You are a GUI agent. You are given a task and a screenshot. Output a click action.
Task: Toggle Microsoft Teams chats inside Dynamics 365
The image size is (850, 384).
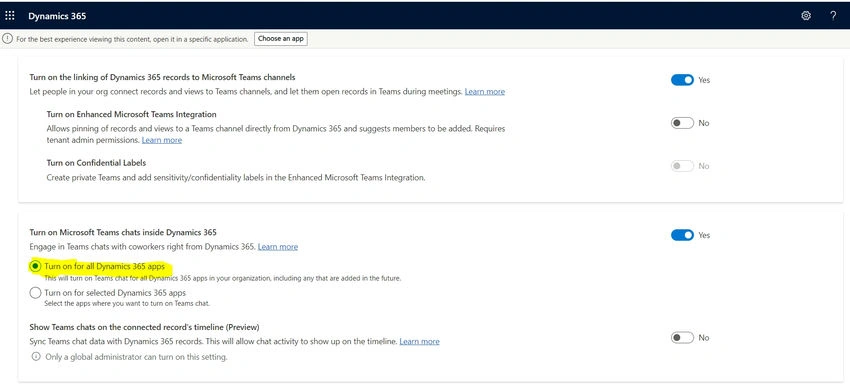pyautogui.click(x=682, y=235)
